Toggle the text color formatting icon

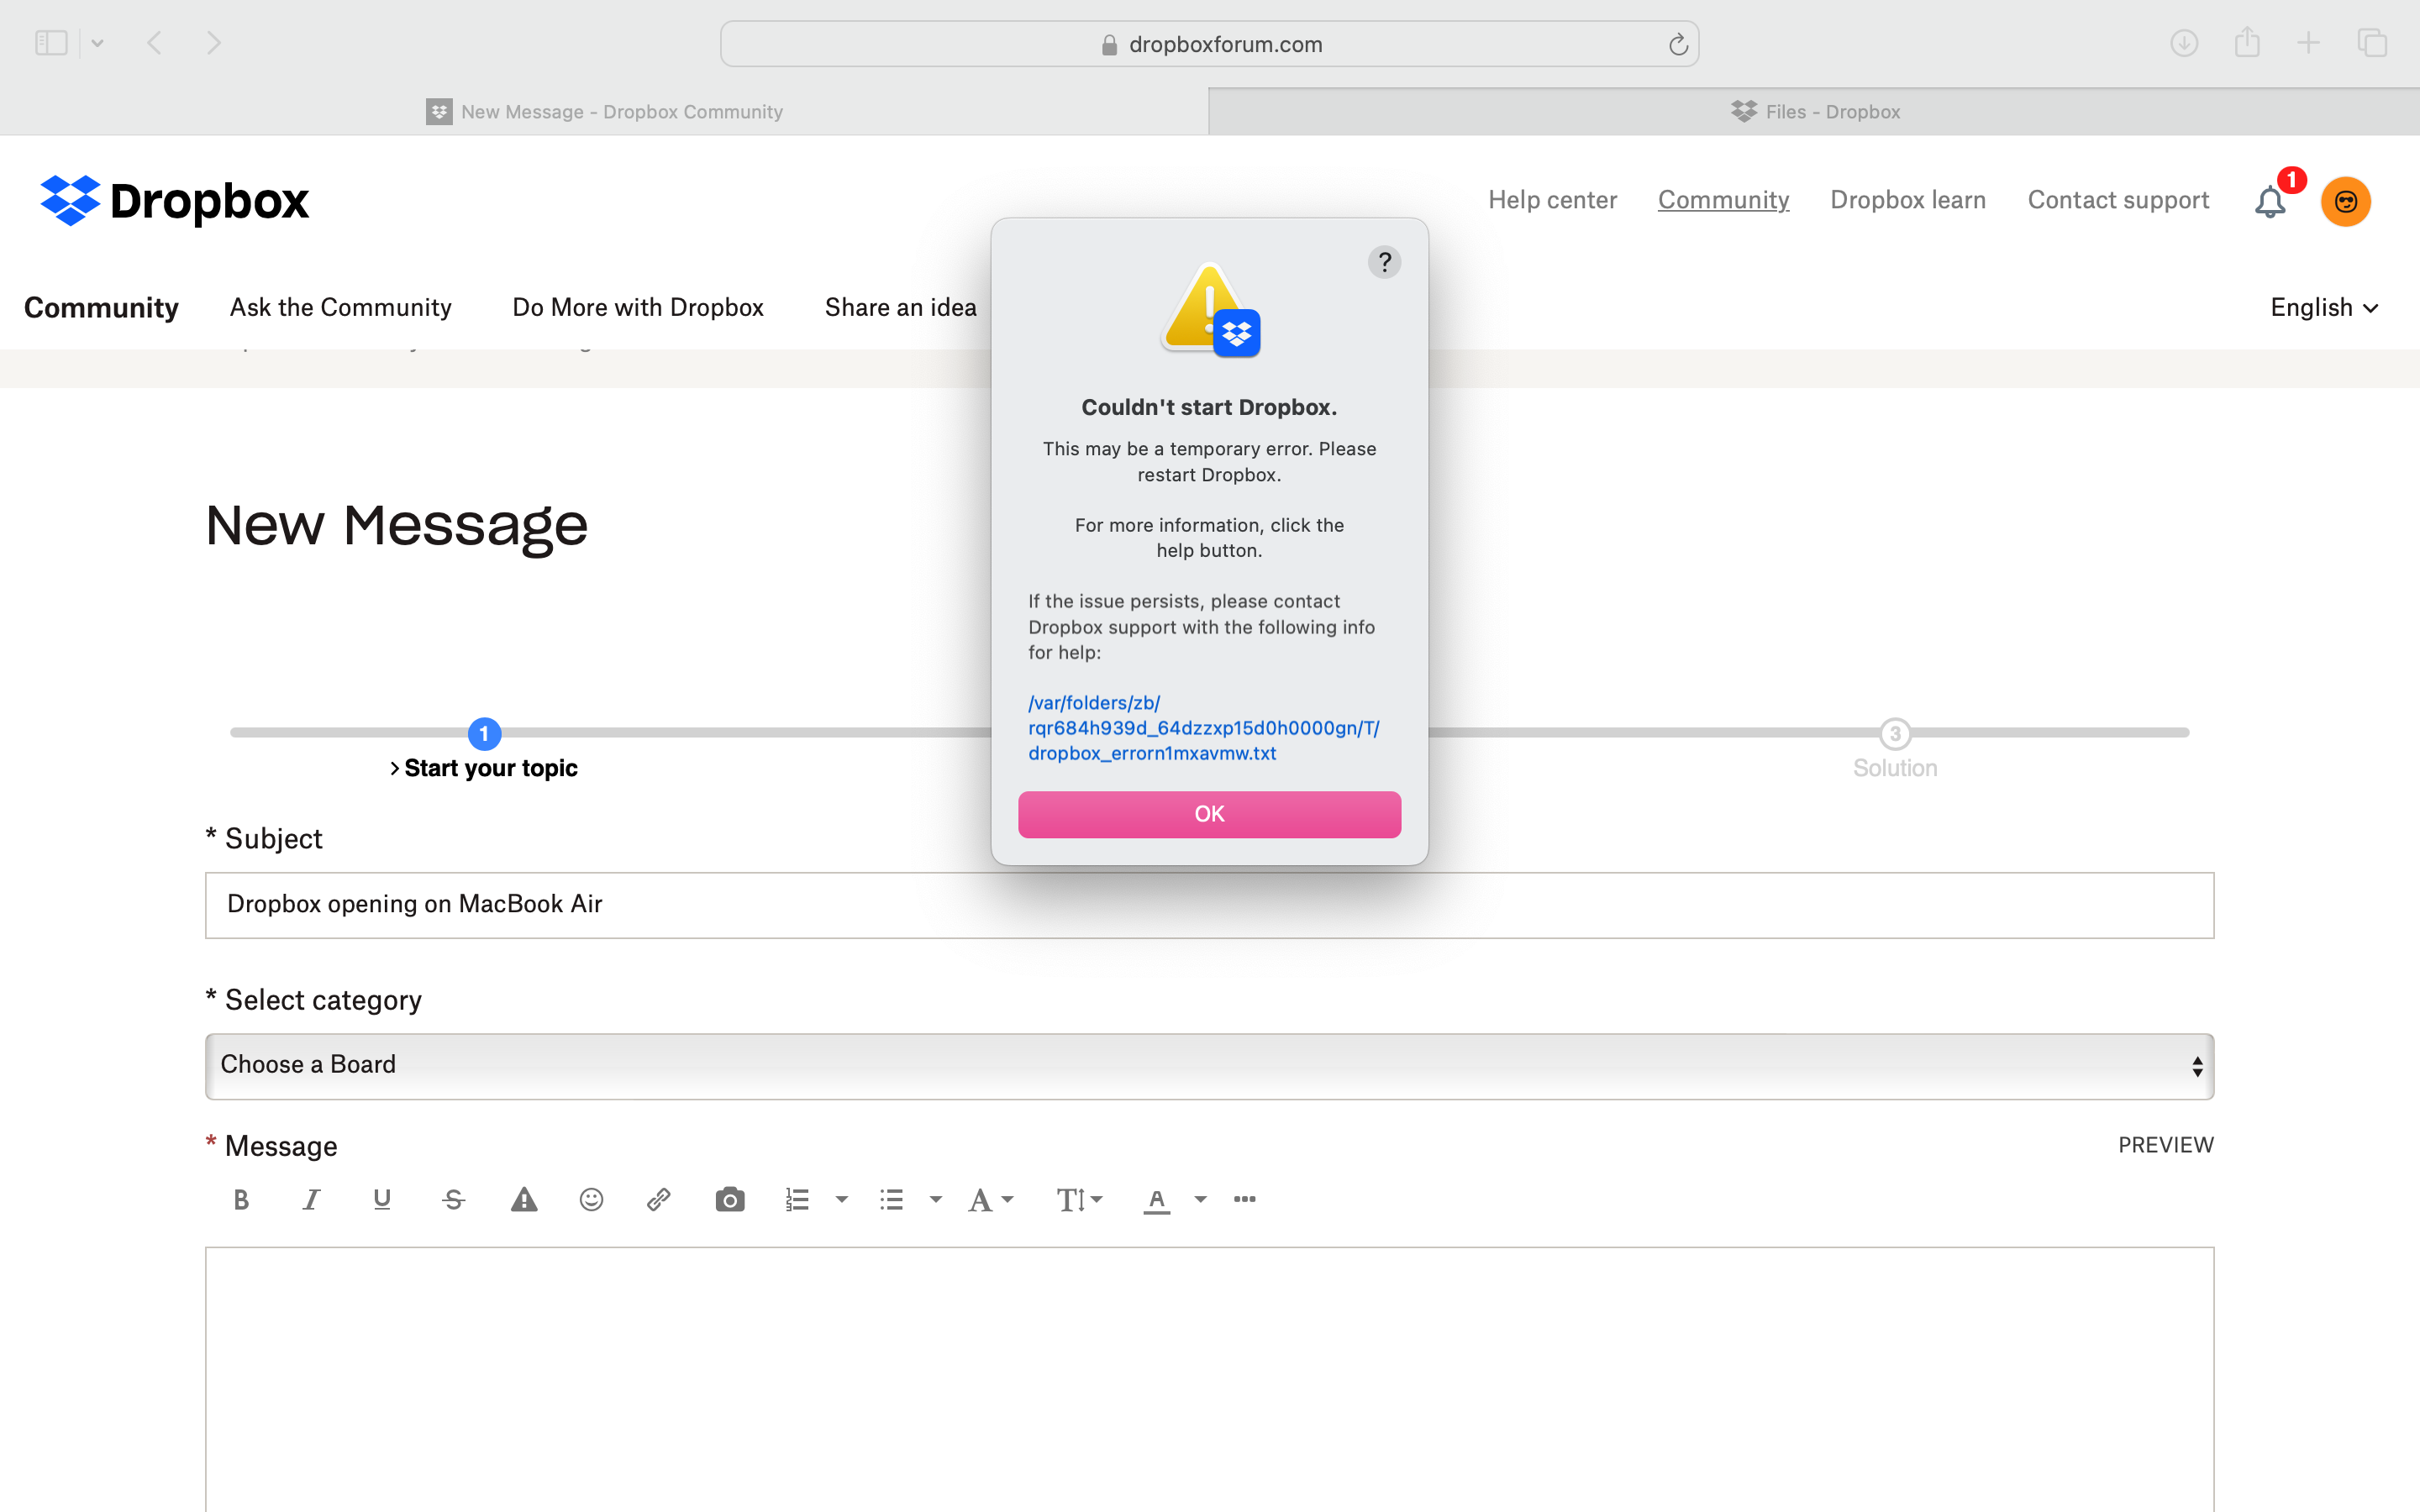(1157, 1199)
